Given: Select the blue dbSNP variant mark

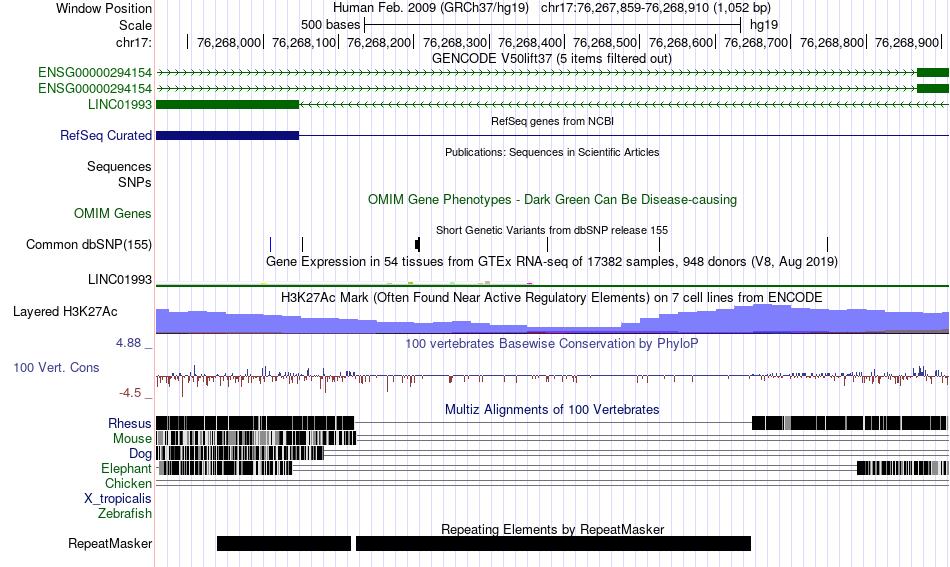Looking at the screenshot, I should pyautogui.click(x=270, y=244).
